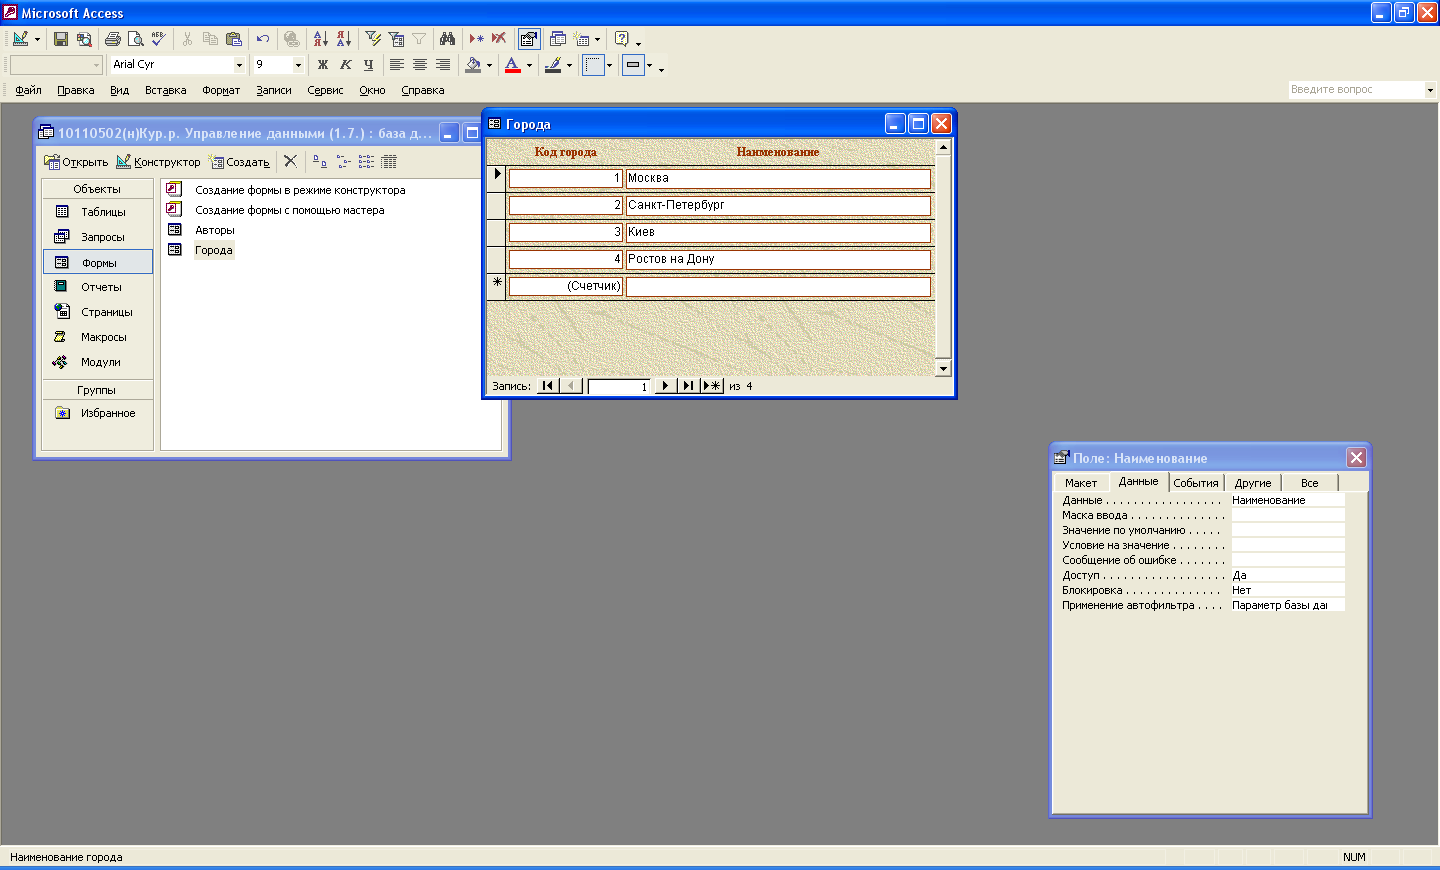Click the Открыть button

pos(76,162)
